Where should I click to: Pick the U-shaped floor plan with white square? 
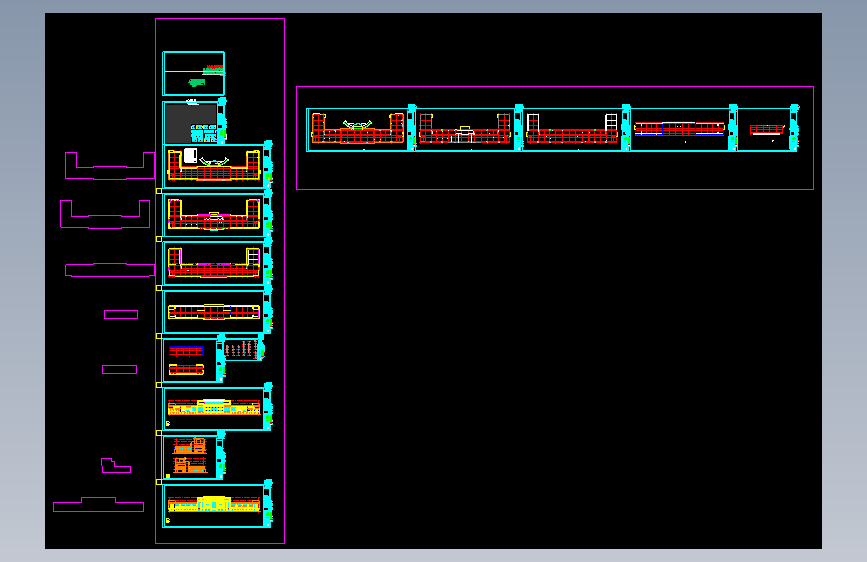coord(217,165)
